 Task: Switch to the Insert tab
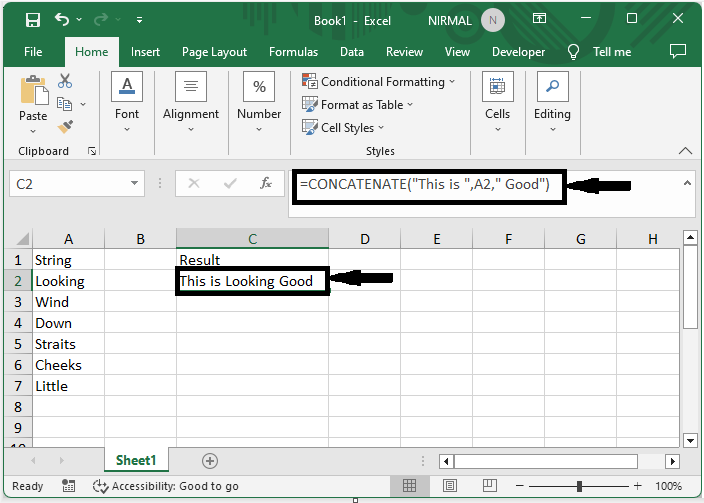pyautogui.click(x=145, y=52)
